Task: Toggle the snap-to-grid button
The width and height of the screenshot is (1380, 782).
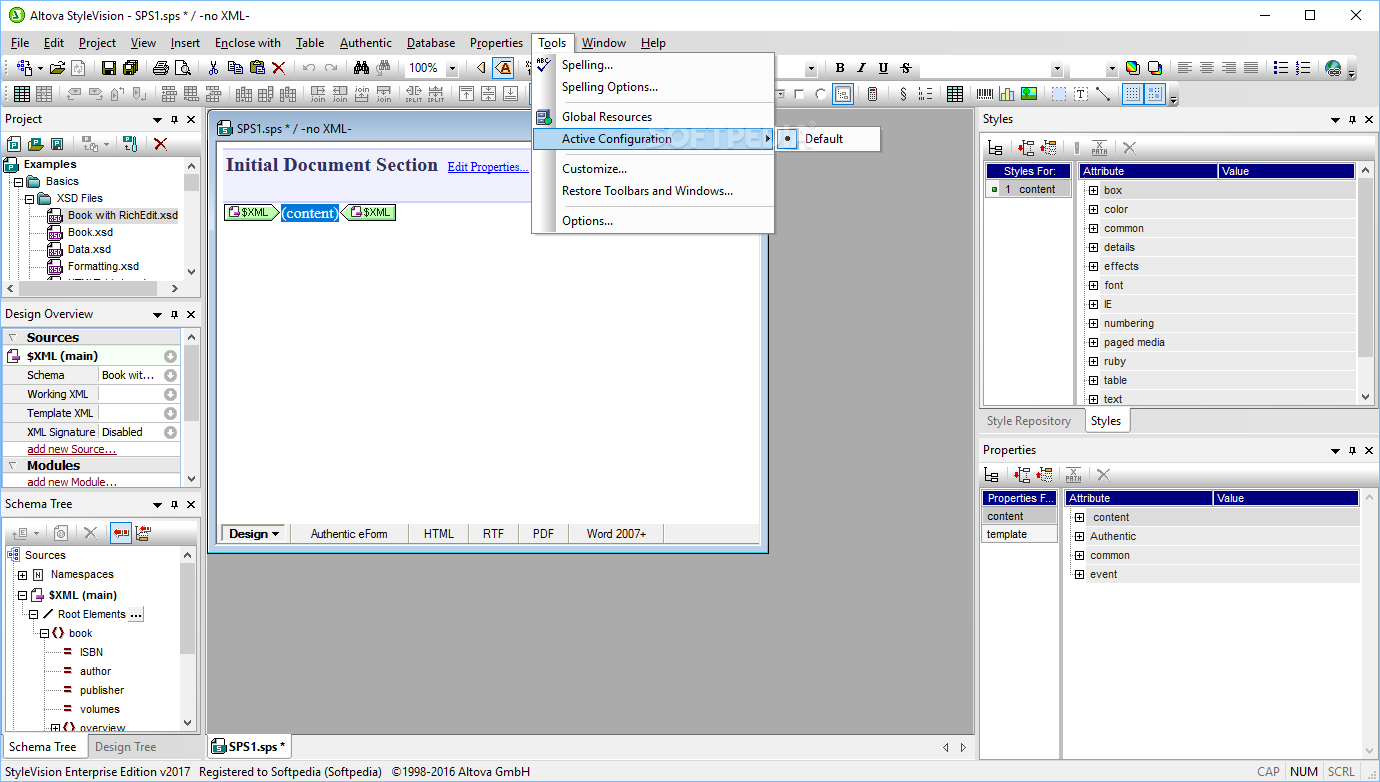Action: 1155,94
